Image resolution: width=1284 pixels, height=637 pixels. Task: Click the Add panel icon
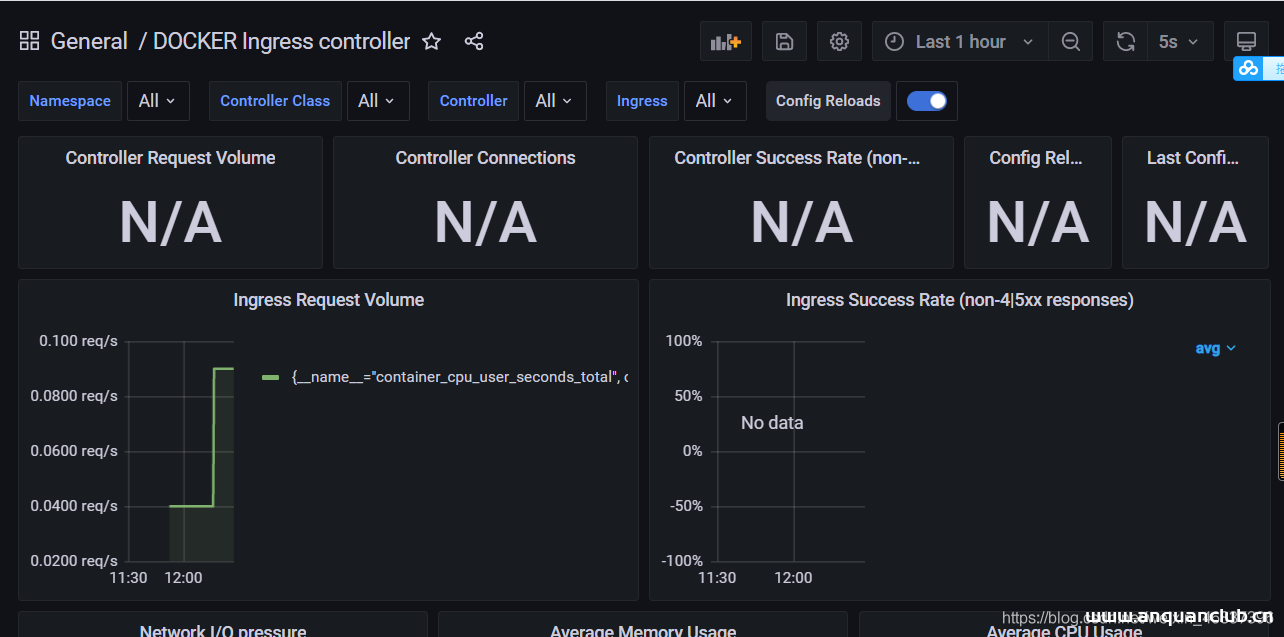point(725,41)
